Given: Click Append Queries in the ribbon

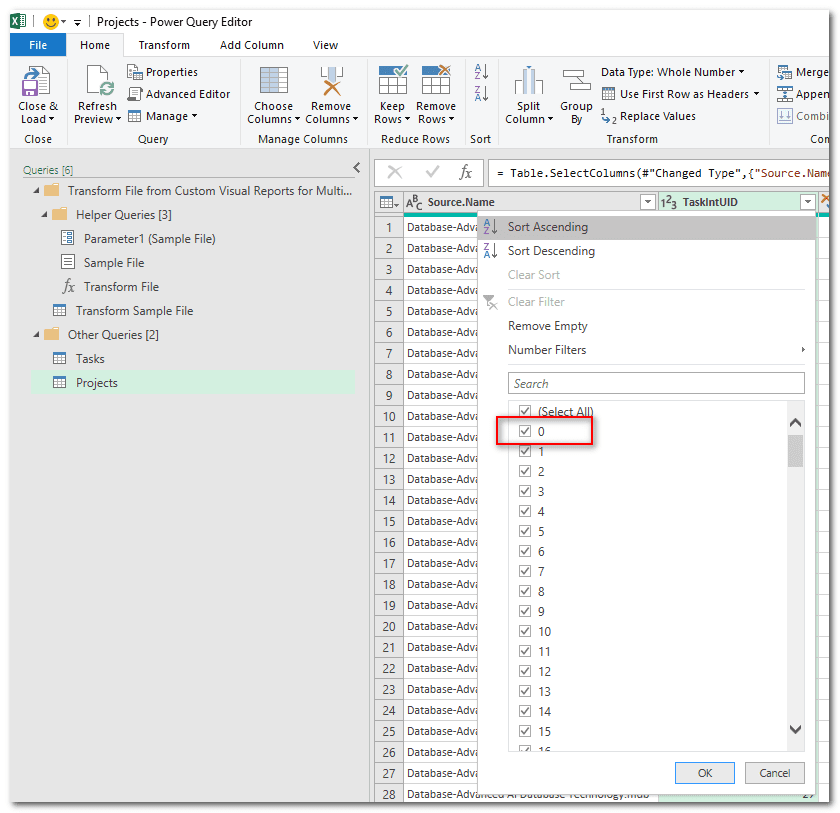Looking at the screenshot, I should click(802, 94).
